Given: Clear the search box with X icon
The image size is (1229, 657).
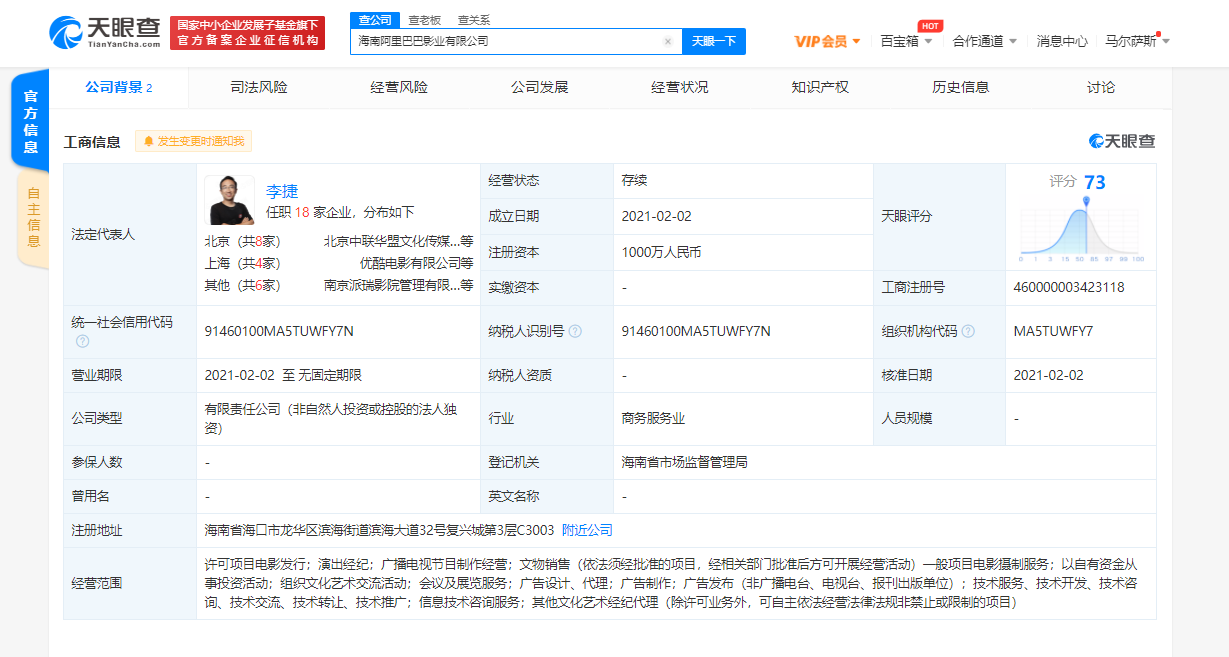Looking at the screenshot, I should click(668, 42).
